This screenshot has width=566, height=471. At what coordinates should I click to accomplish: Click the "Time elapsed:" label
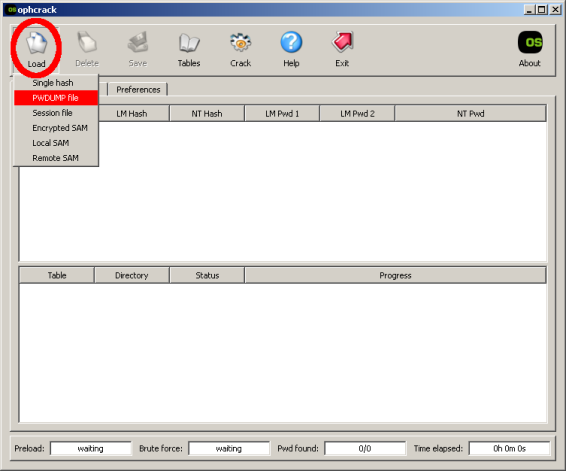coord(438,449)
